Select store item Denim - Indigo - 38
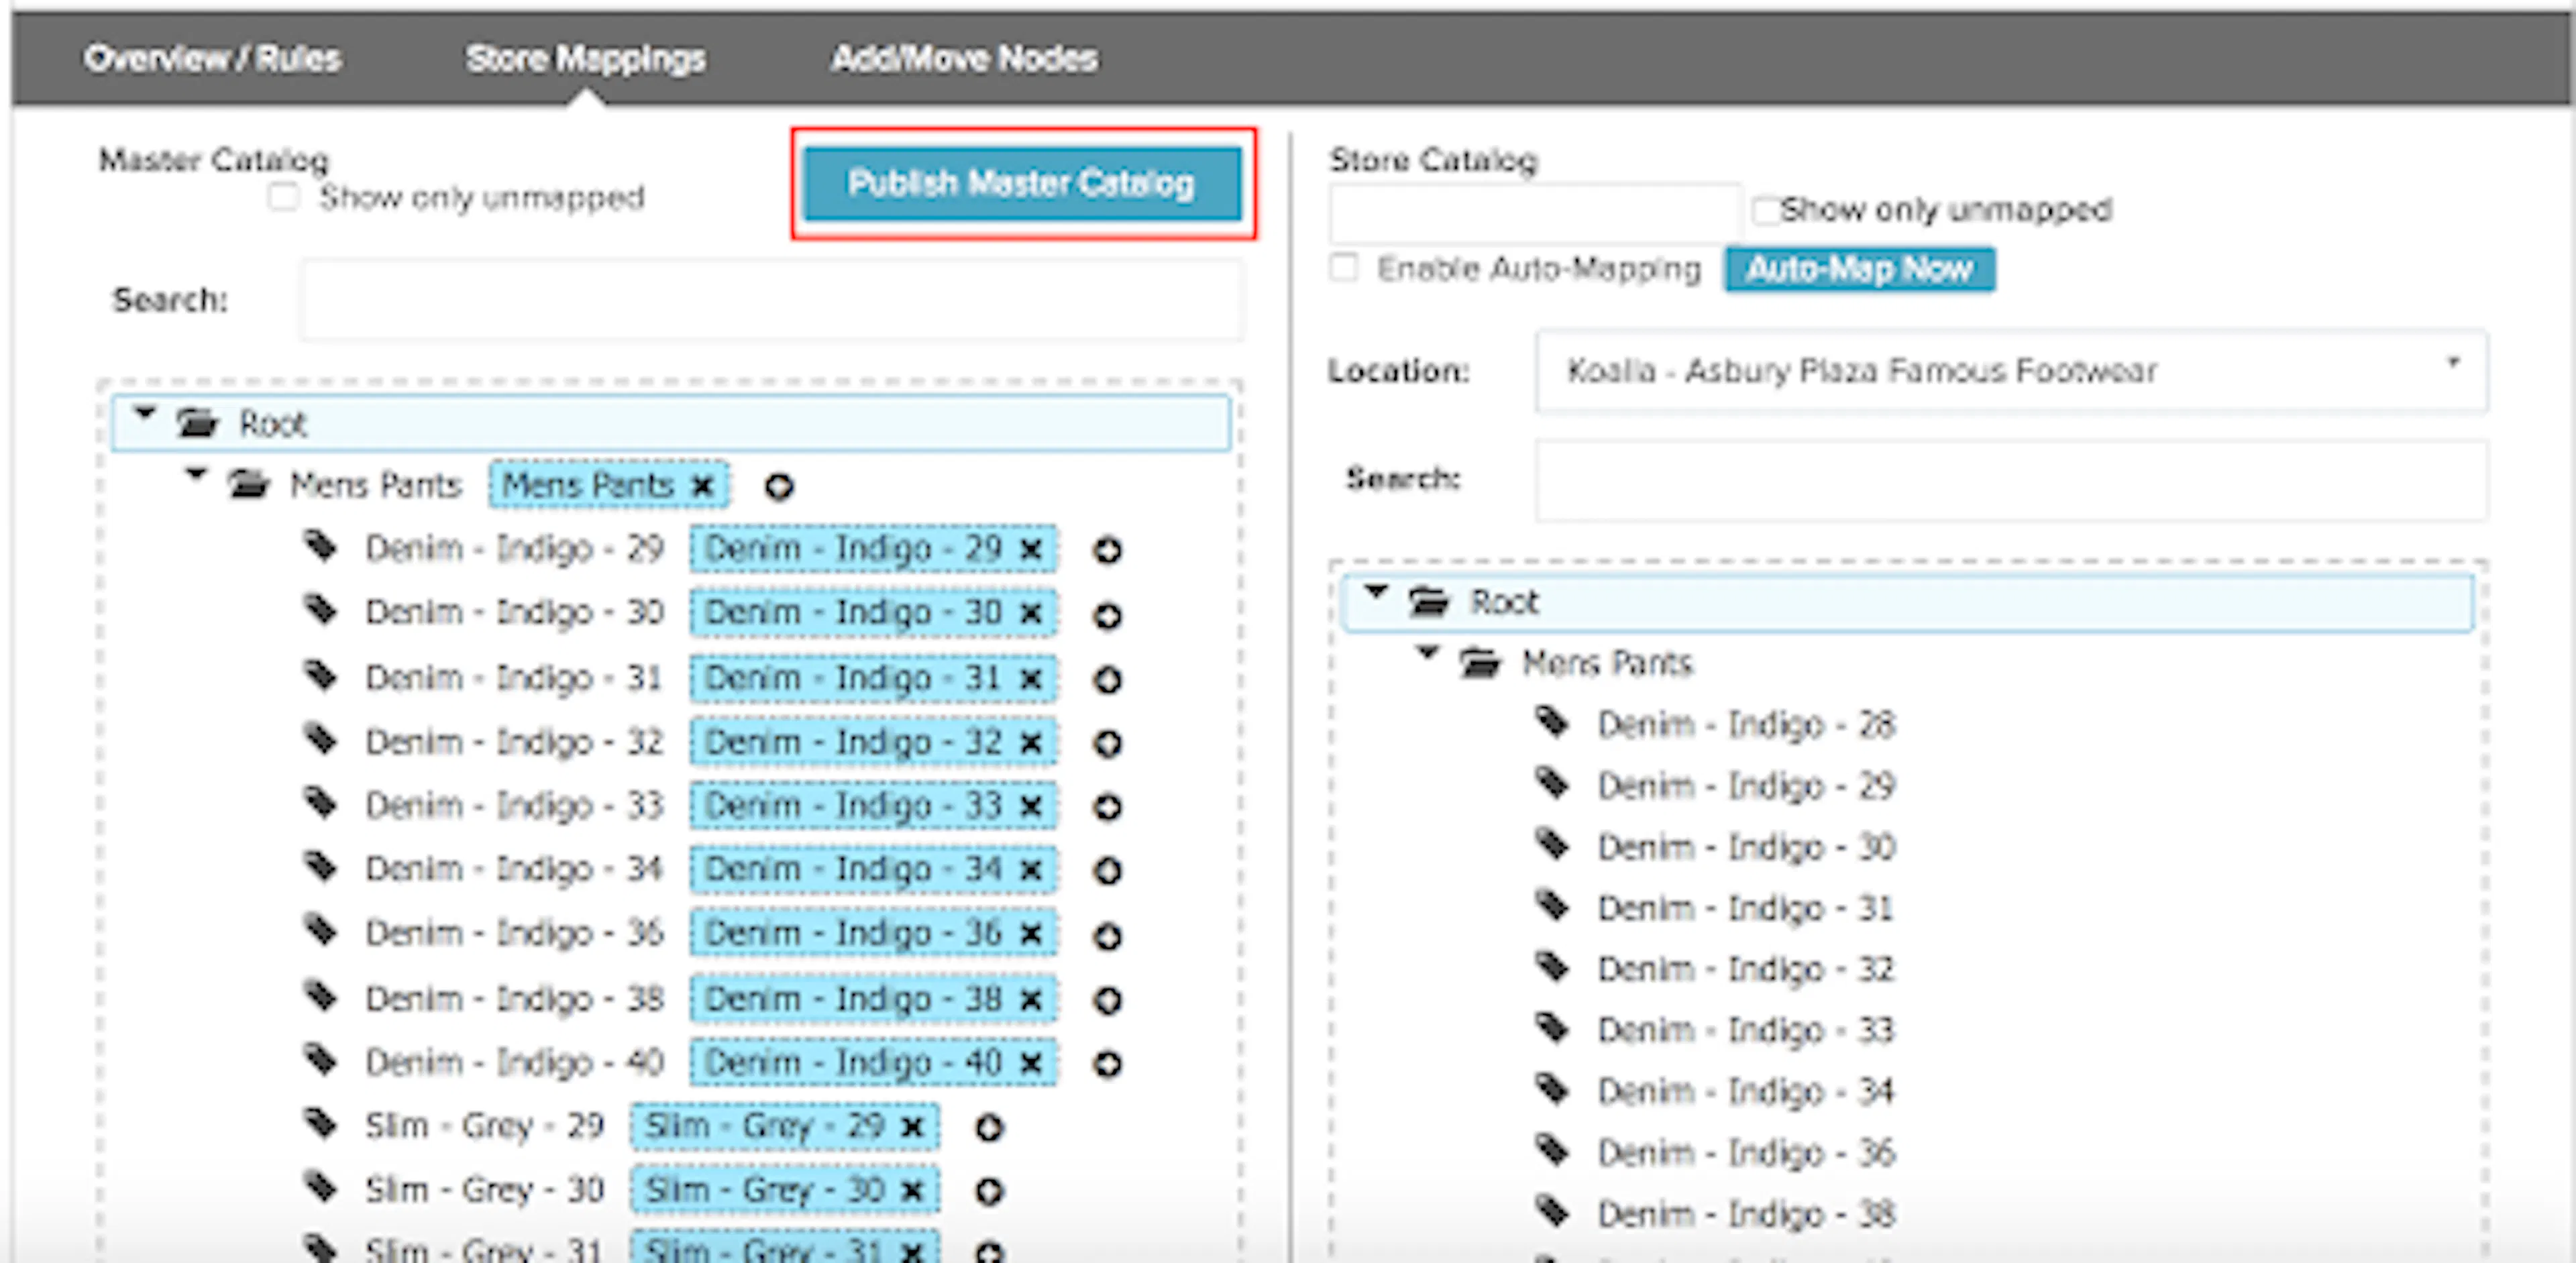This screenshot has width=2576, height=1263. (x=1746, y=1215)
